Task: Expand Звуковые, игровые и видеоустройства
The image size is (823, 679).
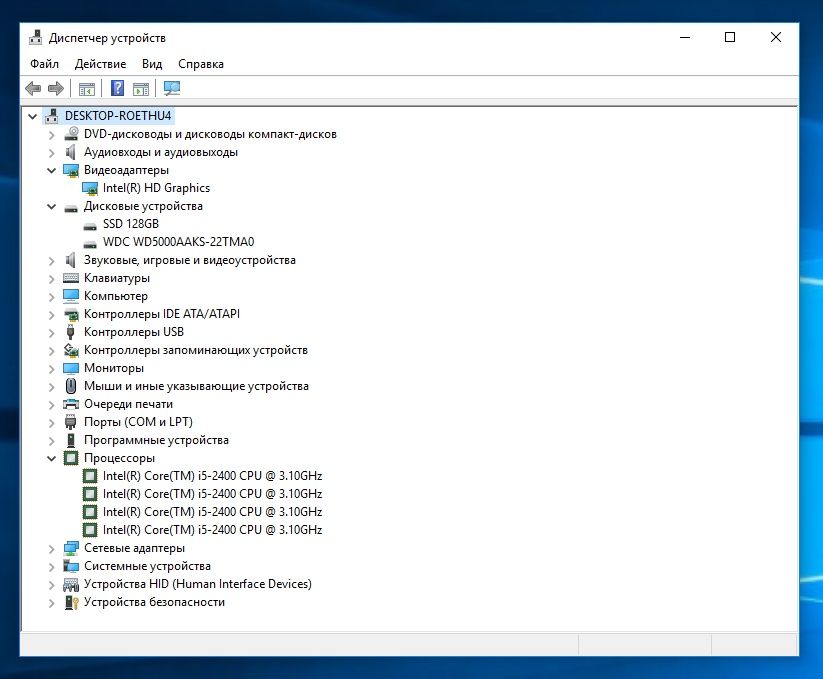Action: [x=51, y=261]
